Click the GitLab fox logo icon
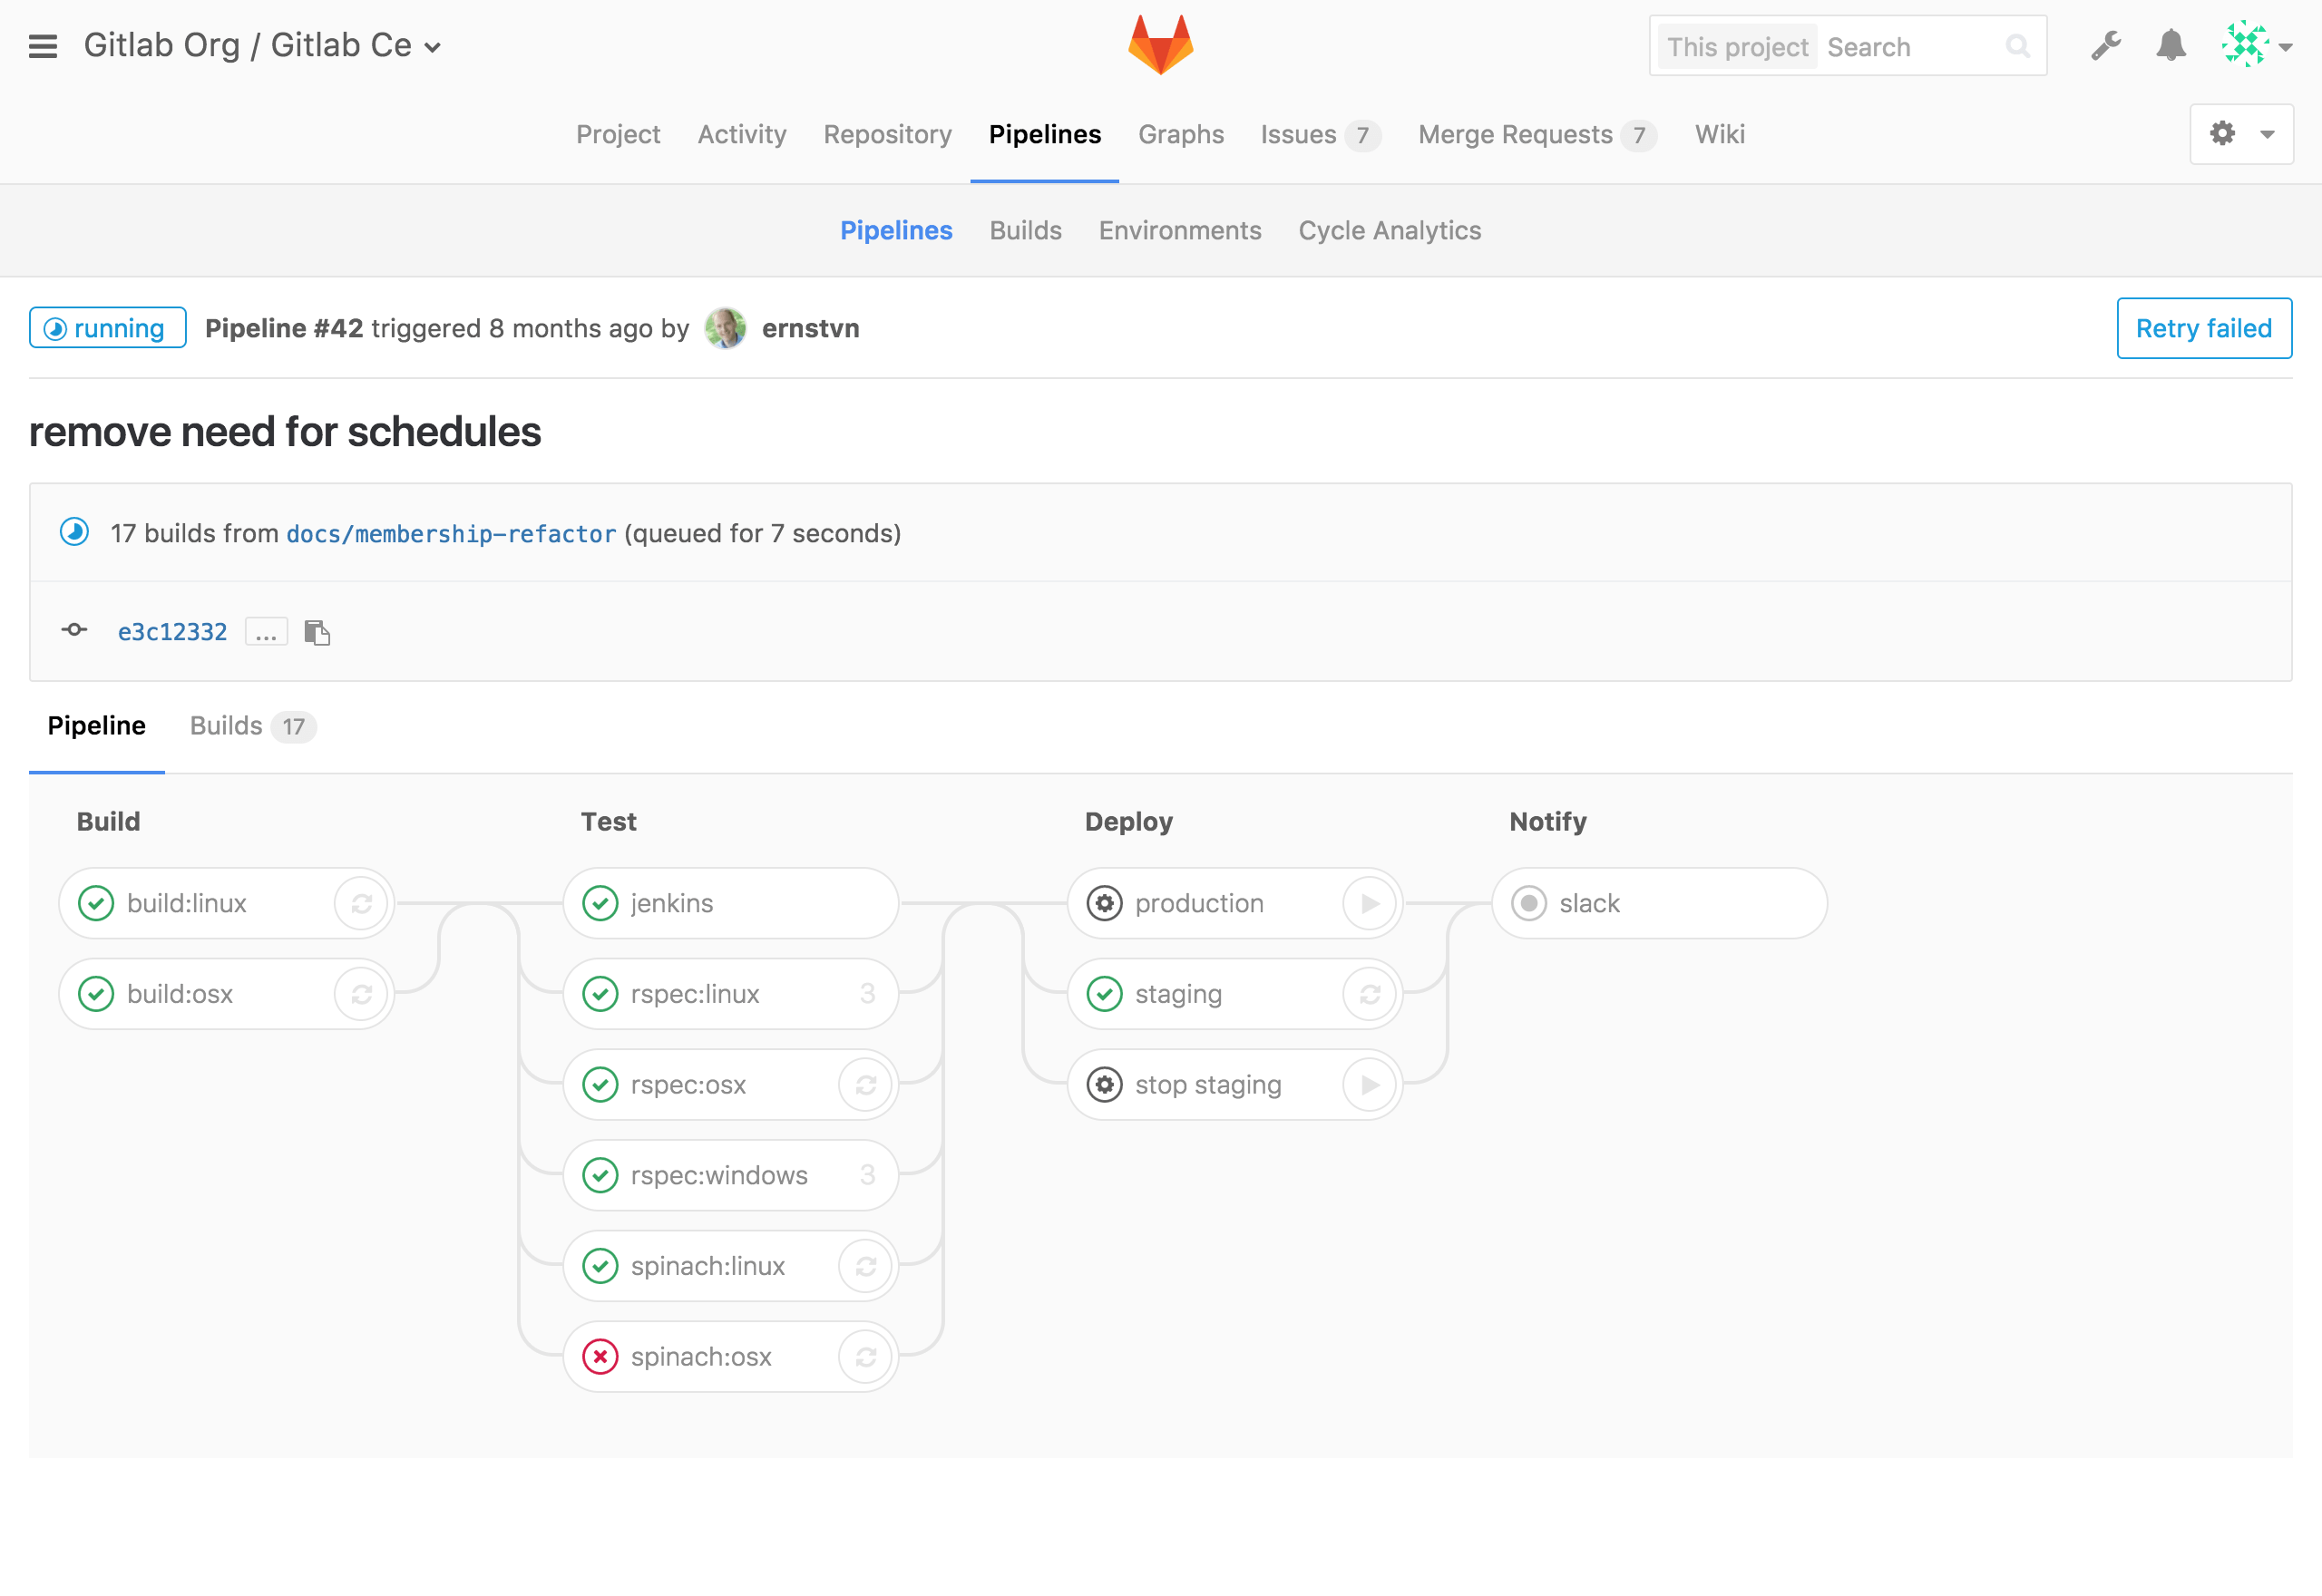 click(x=1161, y=46)
